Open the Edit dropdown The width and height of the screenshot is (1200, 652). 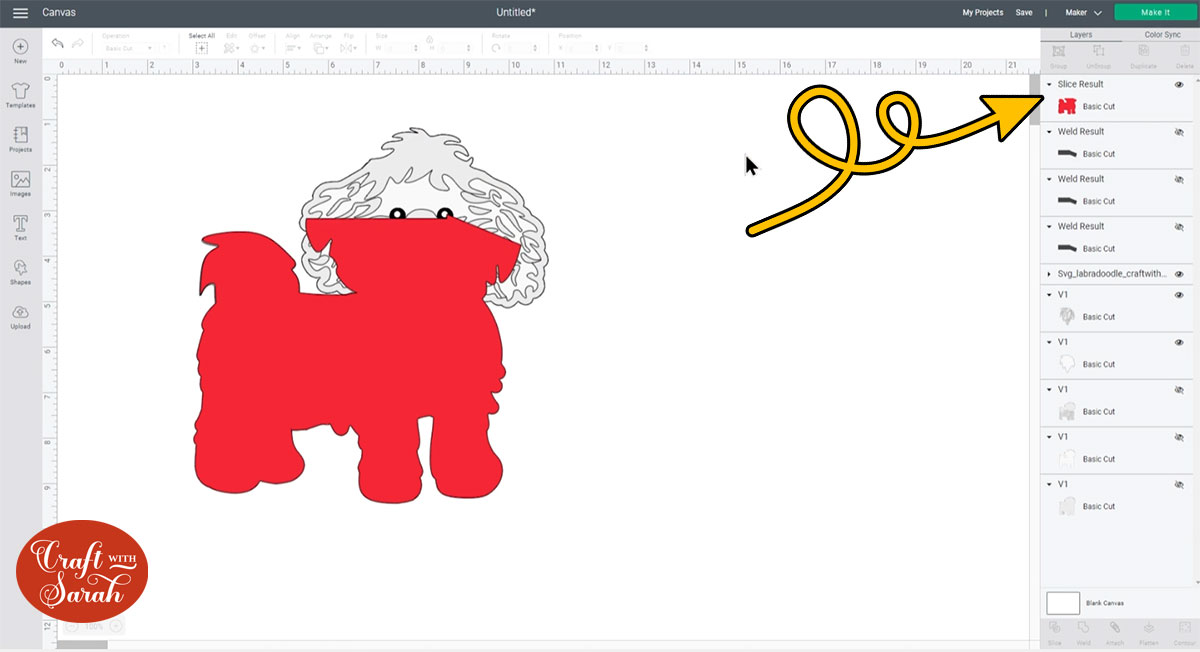pyautogui.click(x=232, y=48)
